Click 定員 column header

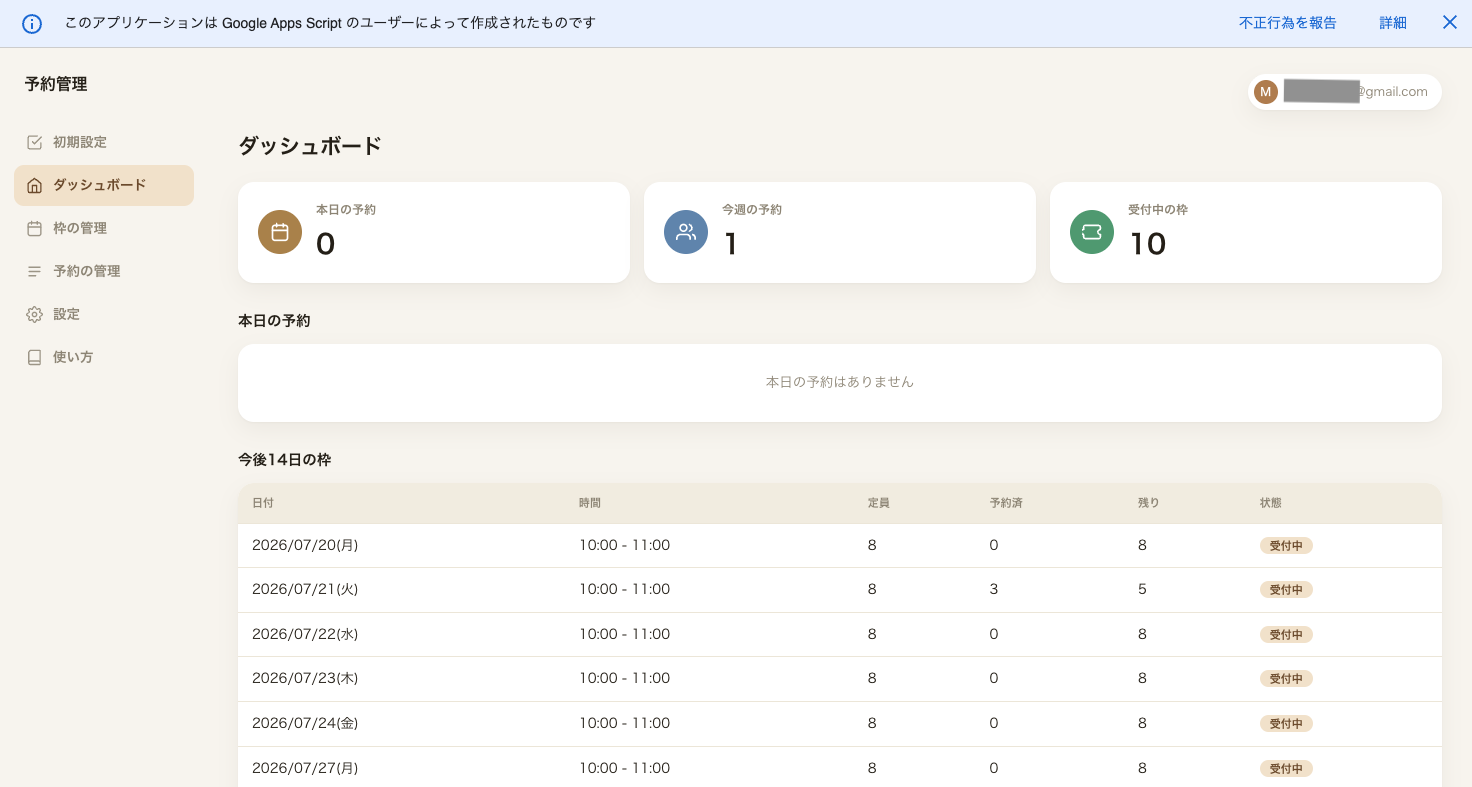click(879, 503)
